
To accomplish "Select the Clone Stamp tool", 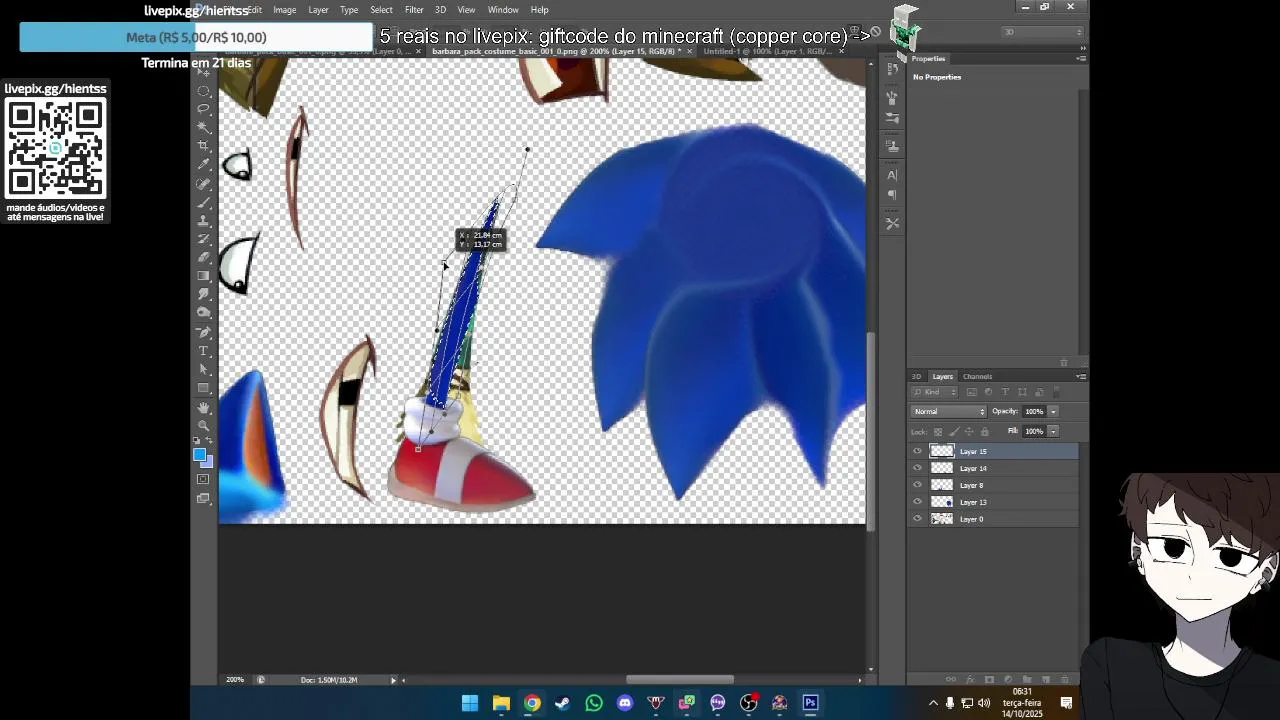I will 204,220.
